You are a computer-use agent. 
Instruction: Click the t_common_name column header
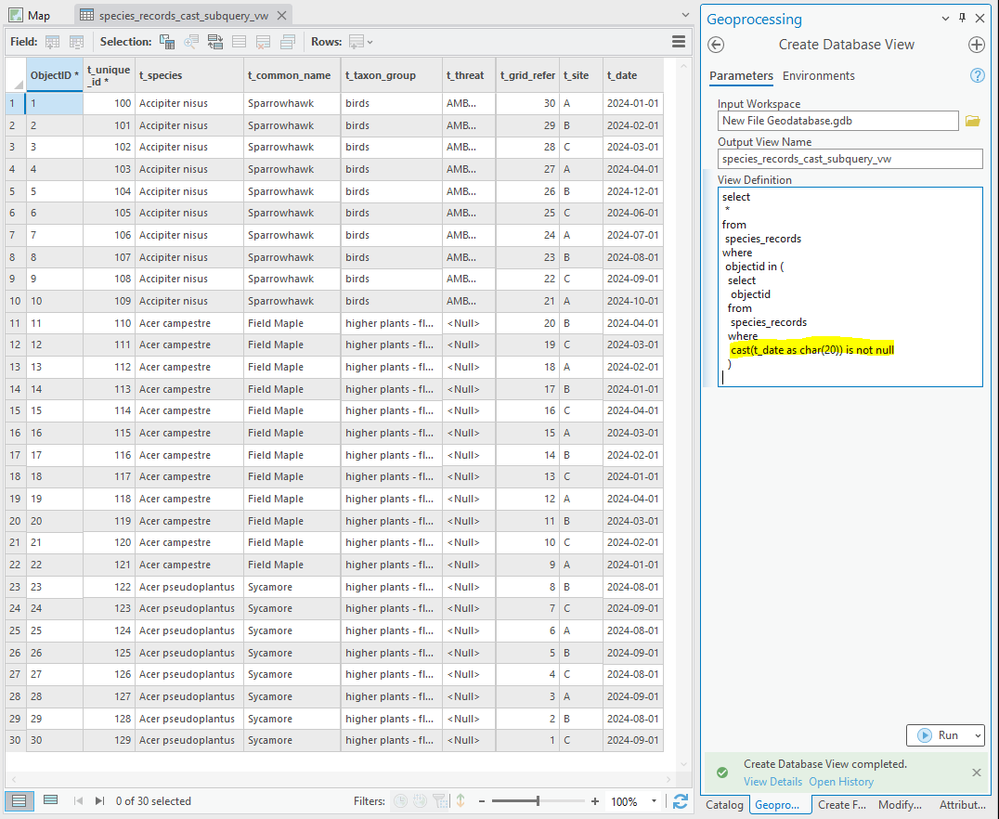(292, 75)
